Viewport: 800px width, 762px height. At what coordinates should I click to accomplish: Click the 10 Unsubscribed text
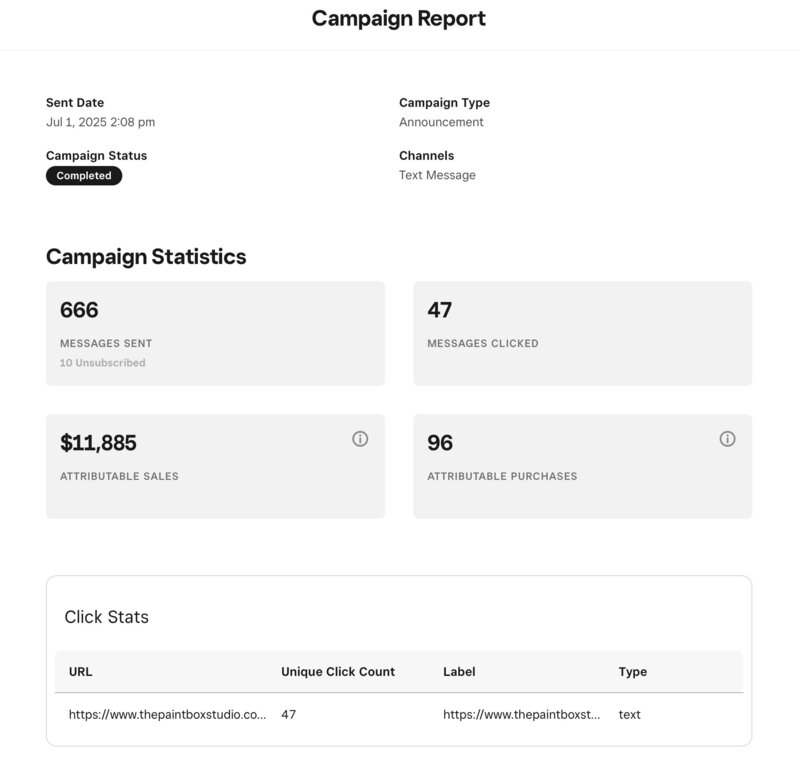click(103, 363)
